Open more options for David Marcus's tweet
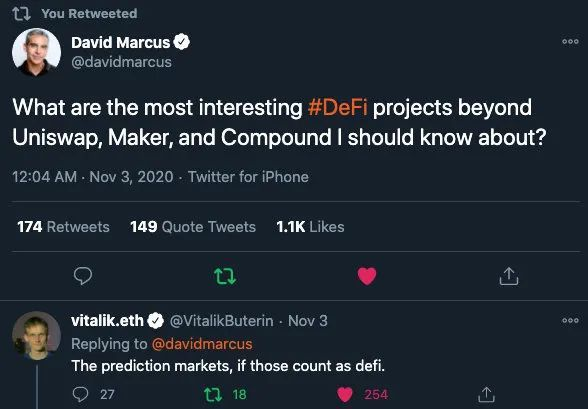 570,42
